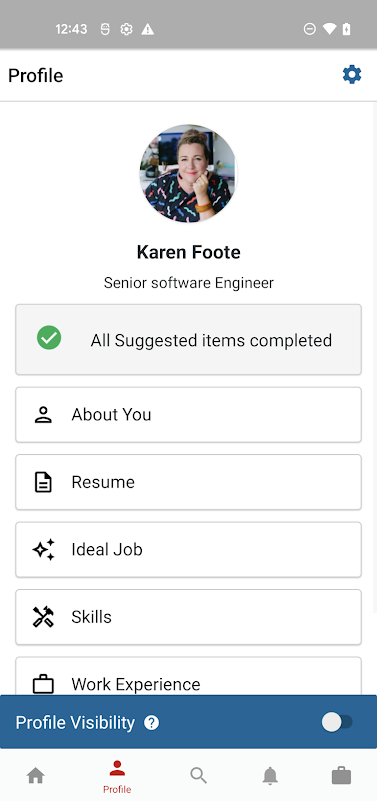377x801 pixels.
Task: Open Search from the bottom navigation
Action: click(x=198, y=775)
